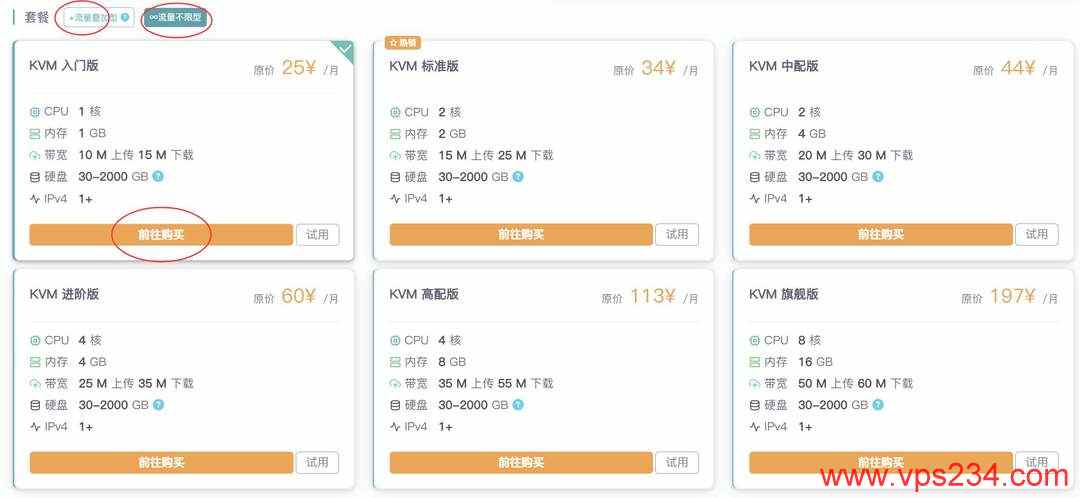Screen dimensions: 1080x498
Task: Show 硬盘 help info in KVM 高配版
Action: (x=518, y=405)
